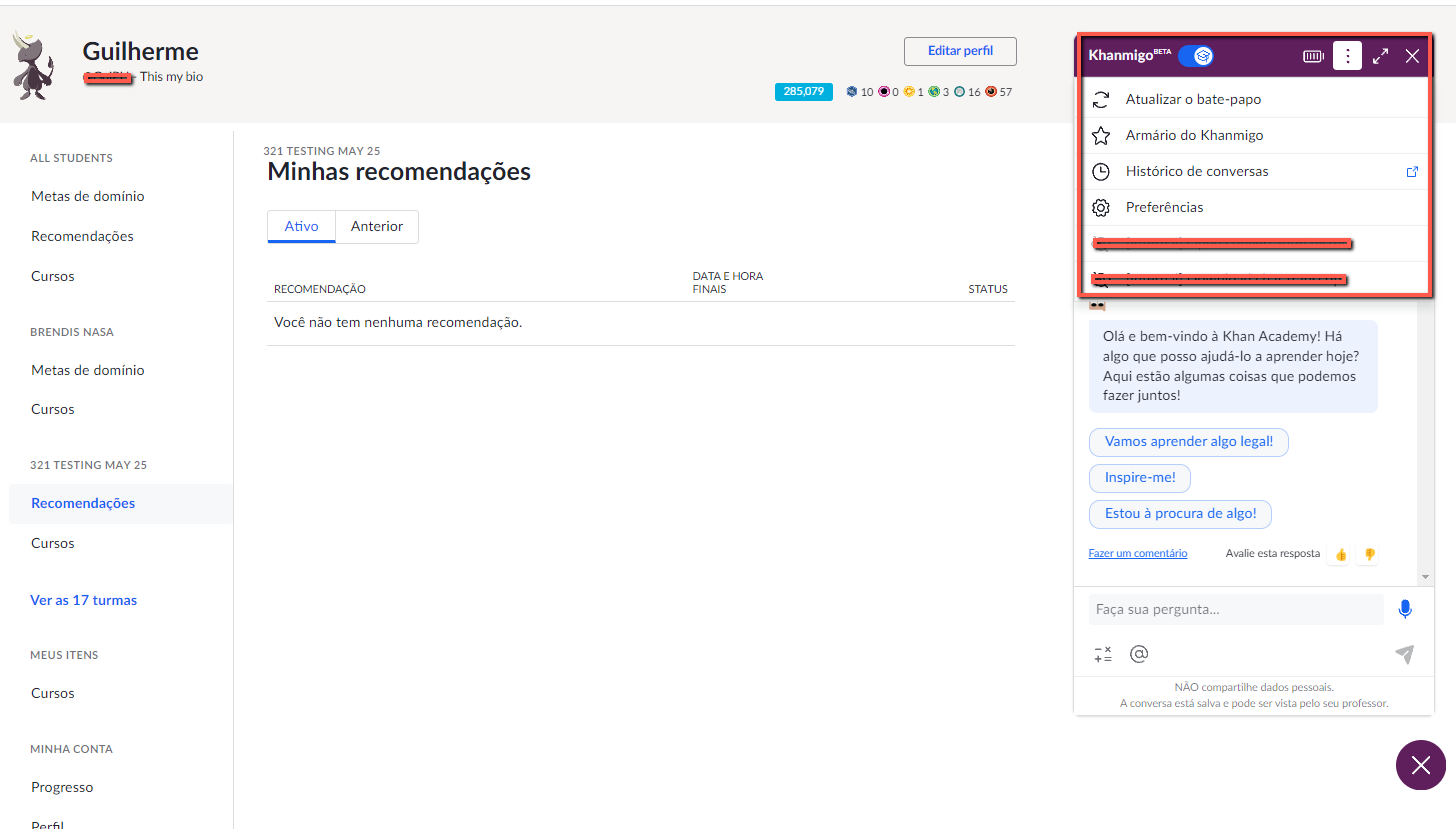Open Progresso under MINHA CONTA
This screenshot has height=829, width=1456.
(x=62, y=787)
